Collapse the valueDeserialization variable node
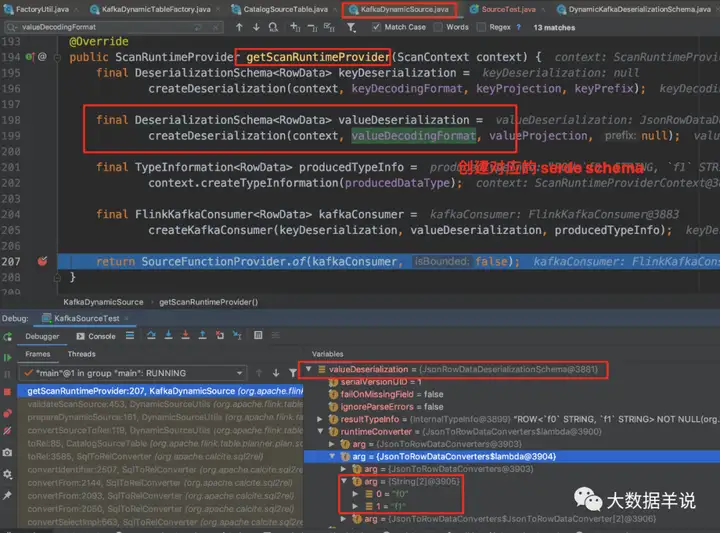Viewport: 720px width, 533px height. (309, 369)
